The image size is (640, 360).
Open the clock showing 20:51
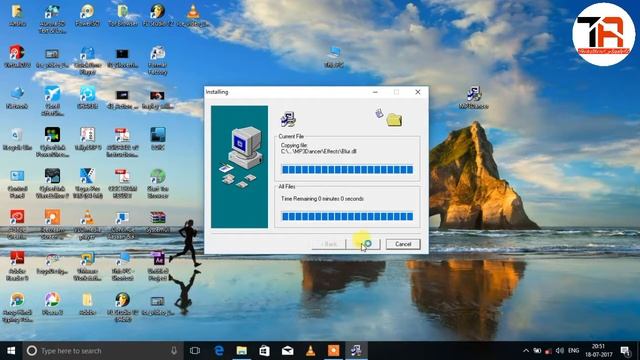(598, 351)
